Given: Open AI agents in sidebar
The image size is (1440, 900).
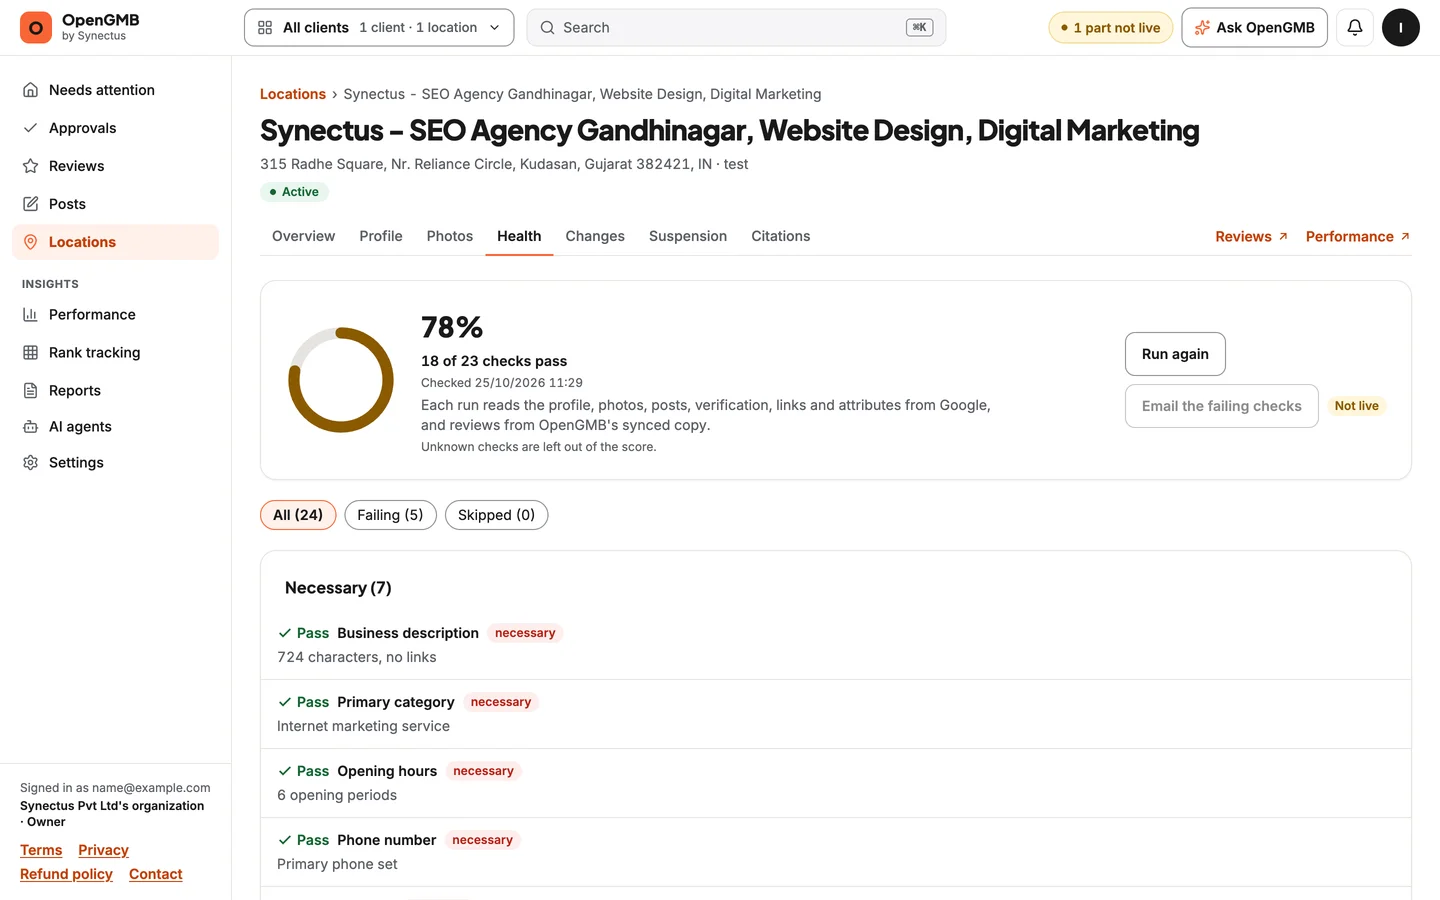Looking at the screenshot, I should coord(115,426).
